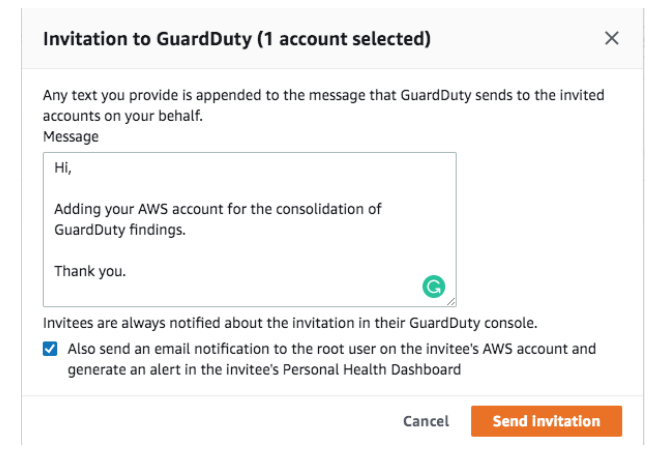Viewport: 672px width, 469px height.
Task: Click the Cancel button
Action: [426, 421]
